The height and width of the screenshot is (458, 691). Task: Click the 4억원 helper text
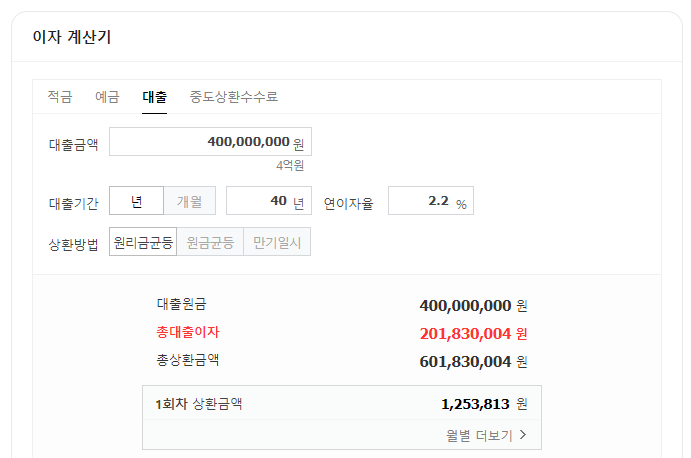(x=290, y=166)
